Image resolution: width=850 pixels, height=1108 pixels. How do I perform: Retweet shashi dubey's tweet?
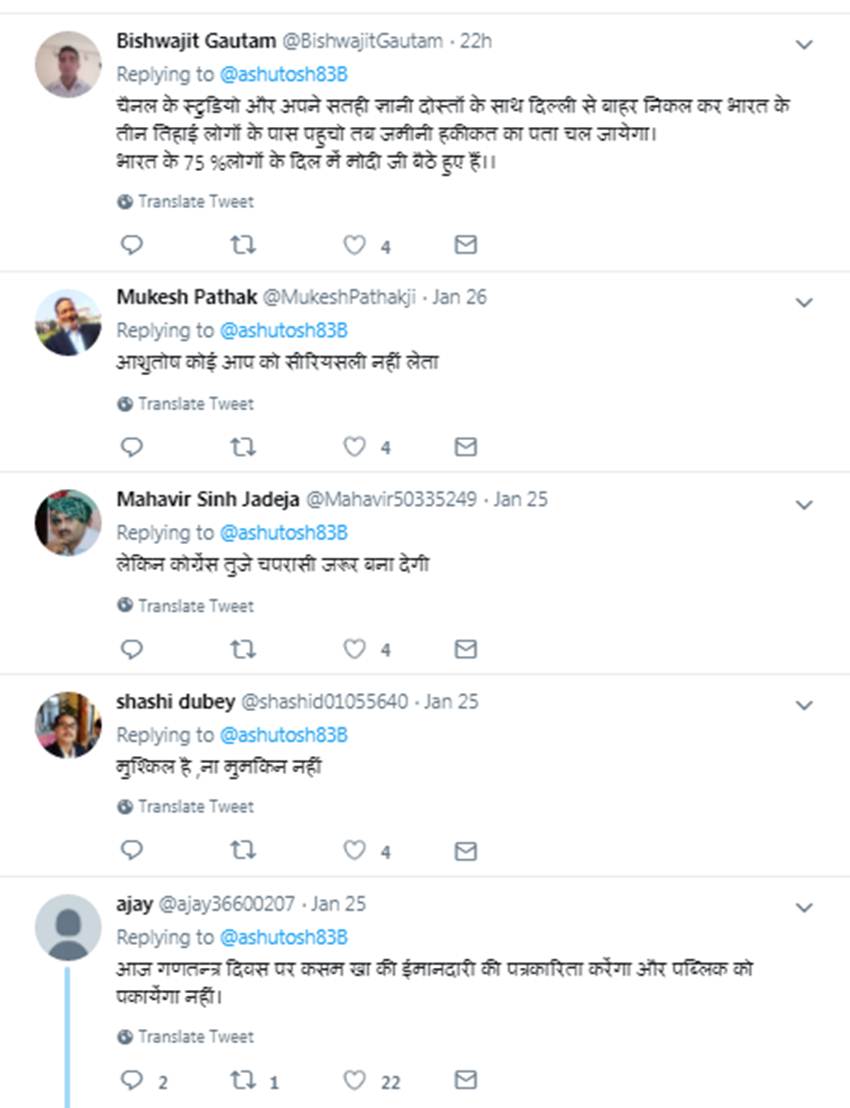243,851
